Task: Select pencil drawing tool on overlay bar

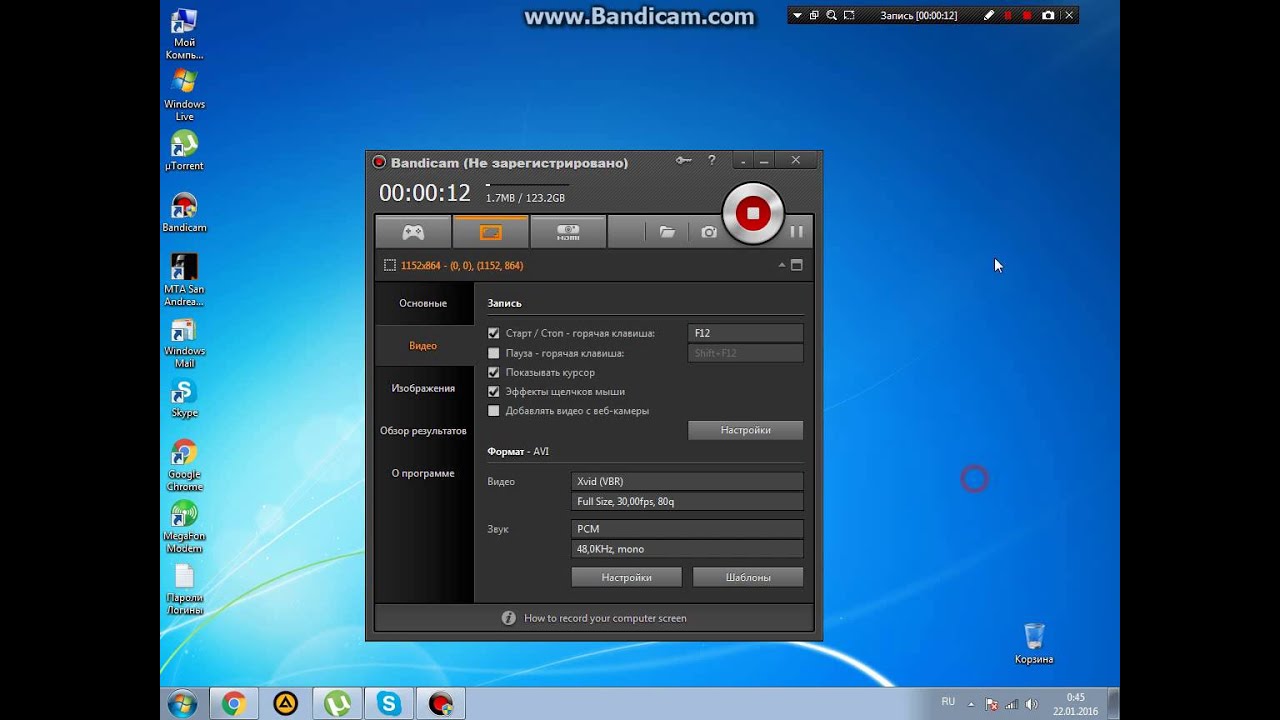Action: point(989,16)
